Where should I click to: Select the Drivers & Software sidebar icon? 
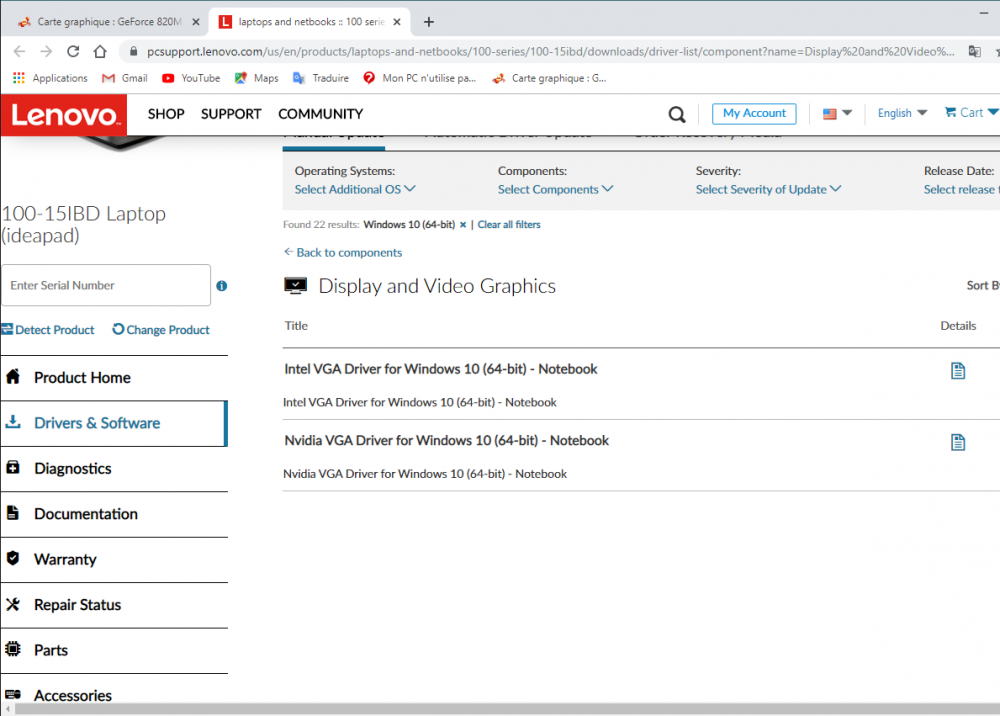tap(14, 423)
